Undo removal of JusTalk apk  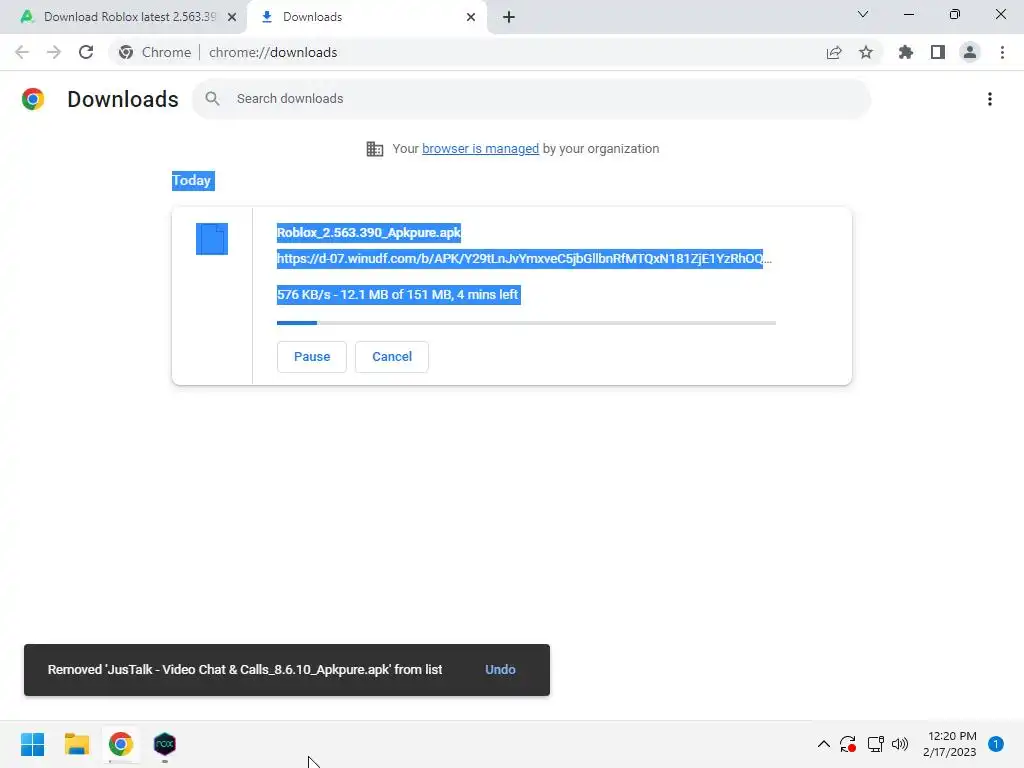pos(500,669)
